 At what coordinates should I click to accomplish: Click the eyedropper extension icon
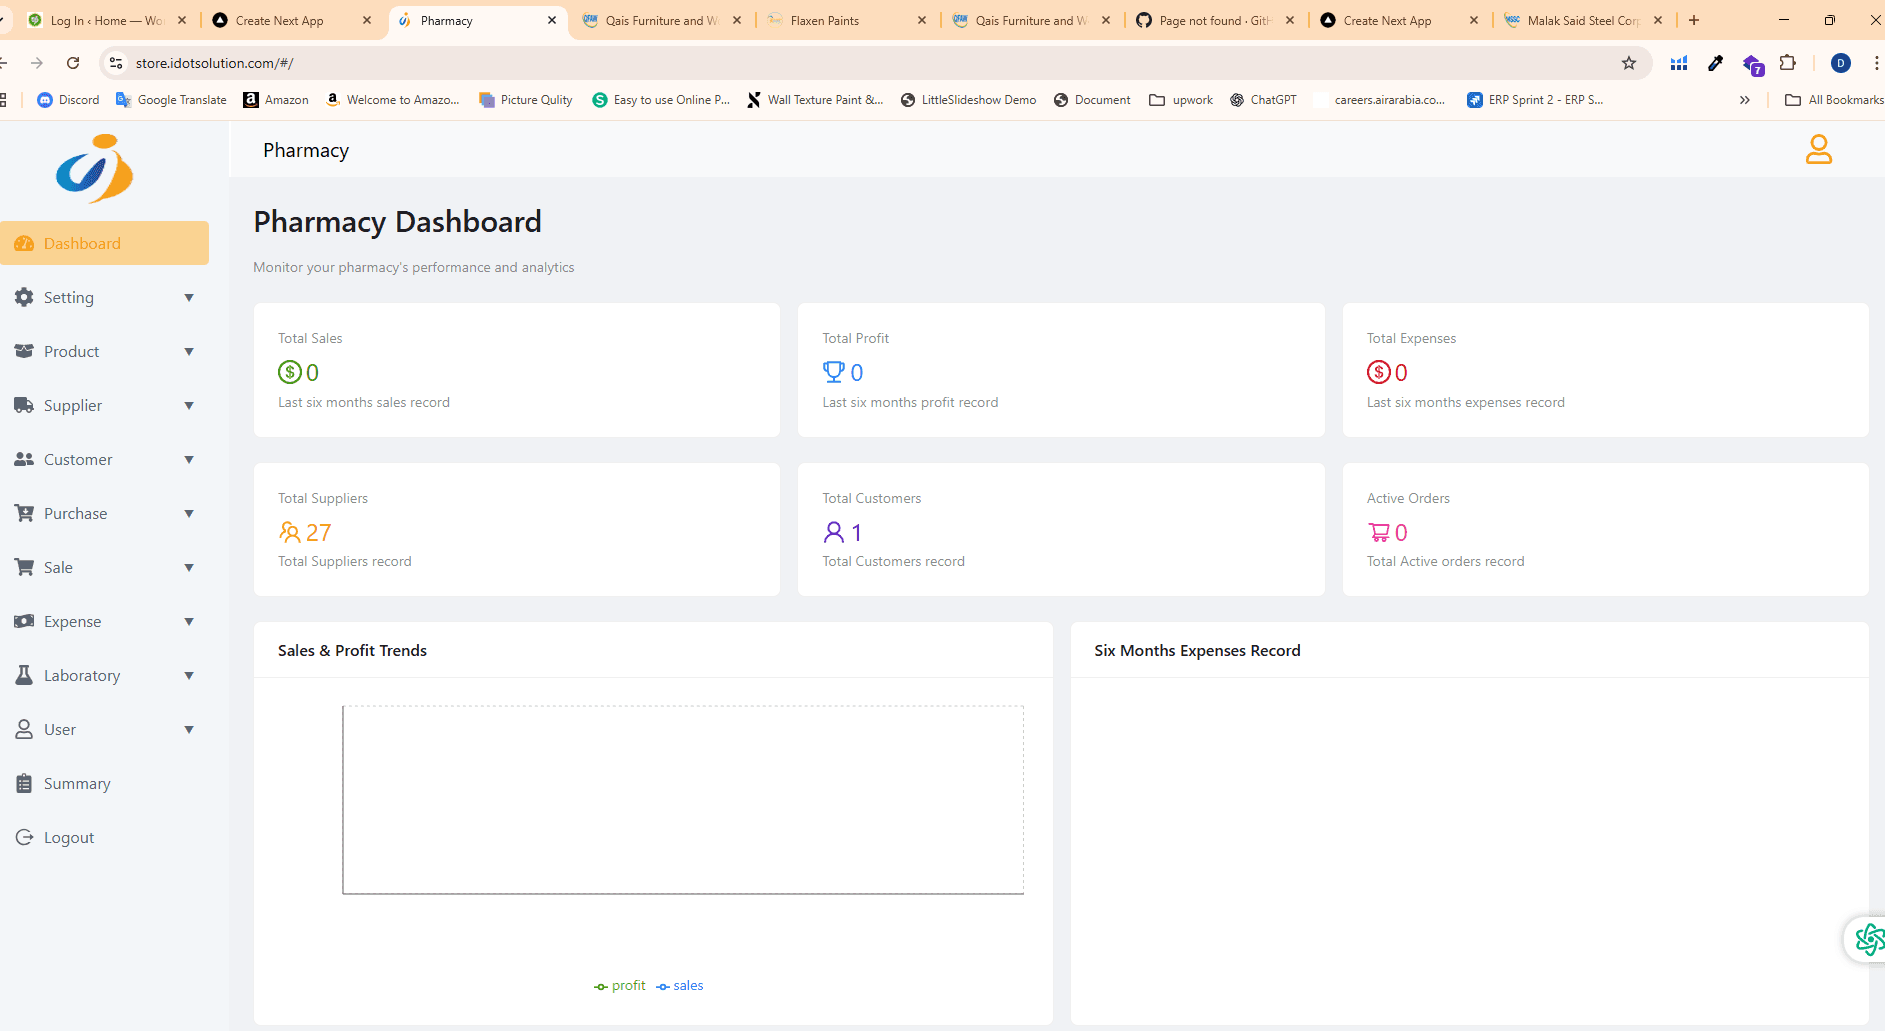1715,63
